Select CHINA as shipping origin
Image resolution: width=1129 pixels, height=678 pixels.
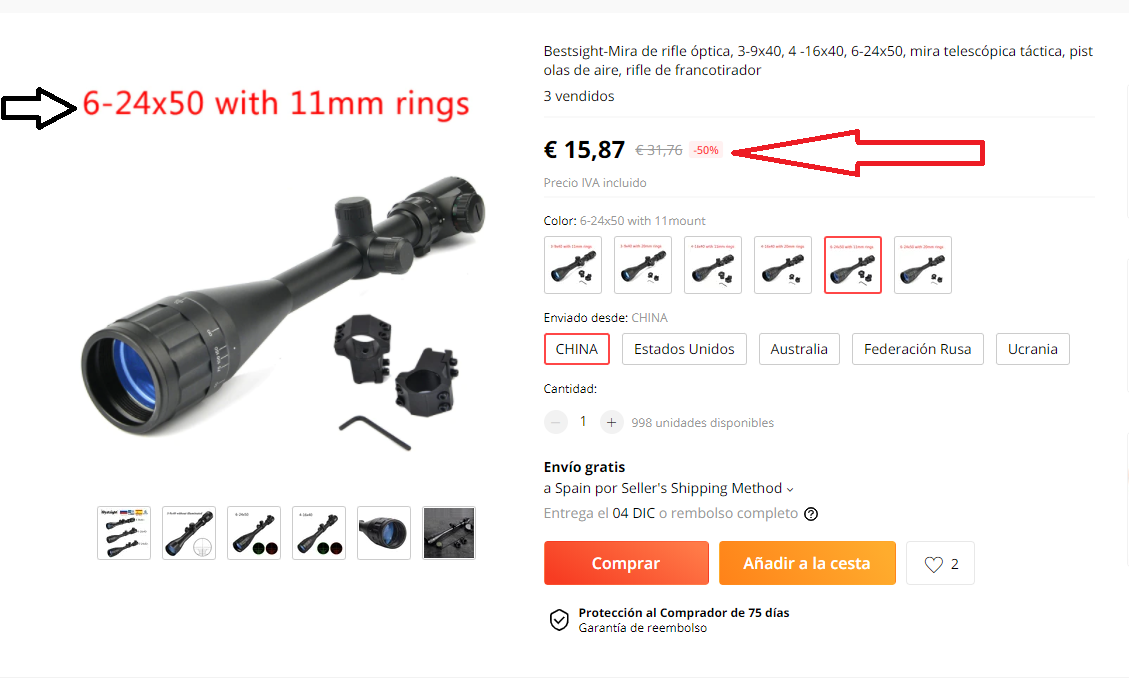click(577, 349)
